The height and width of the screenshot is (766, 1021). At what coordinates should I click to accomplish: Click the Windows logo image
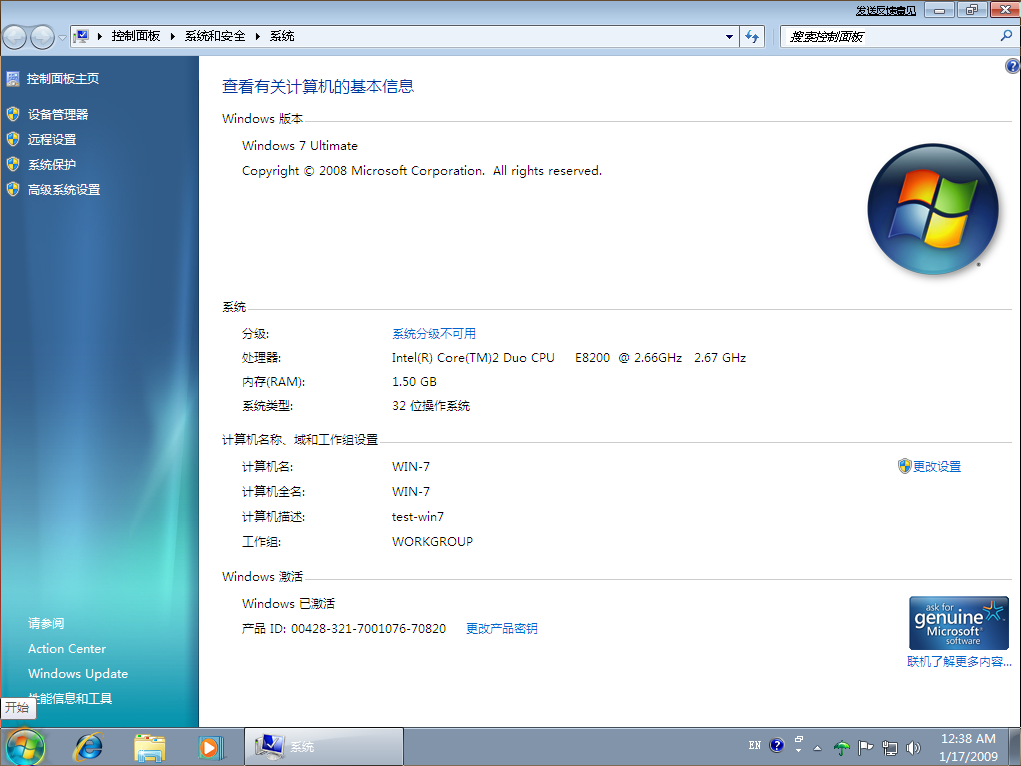tap(932, 208)
